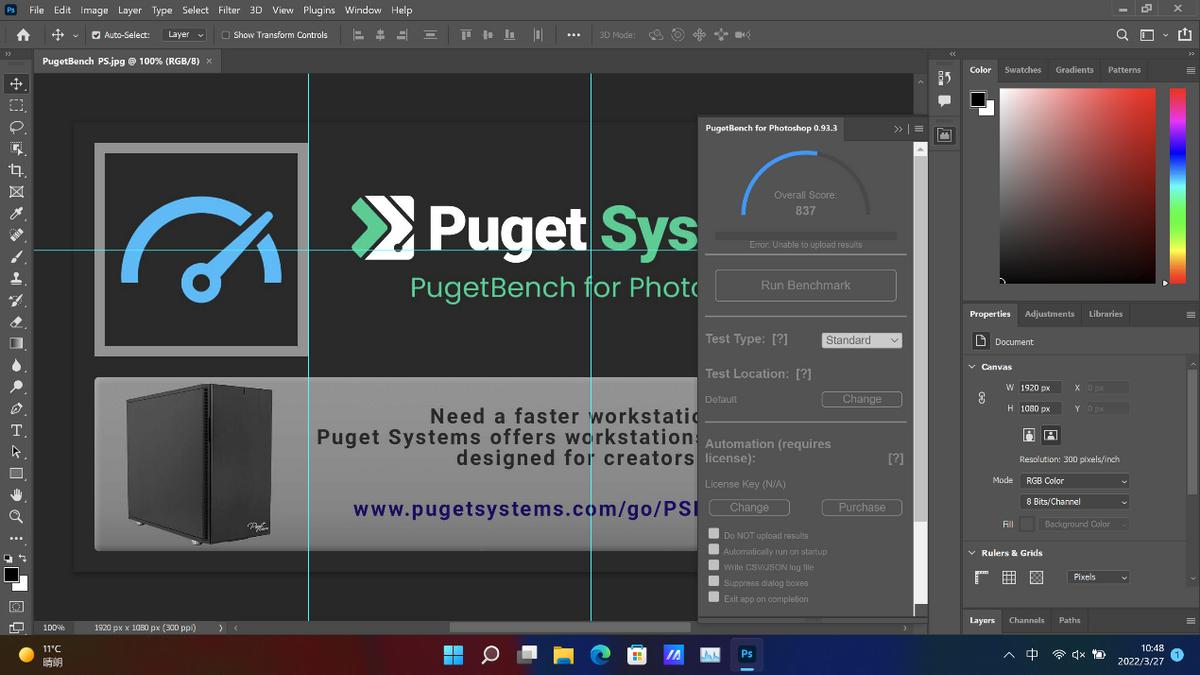This screenshot has height=675, width=1200.
Task: Enable Show Transform Controls
Action: [x=225, y=35]
